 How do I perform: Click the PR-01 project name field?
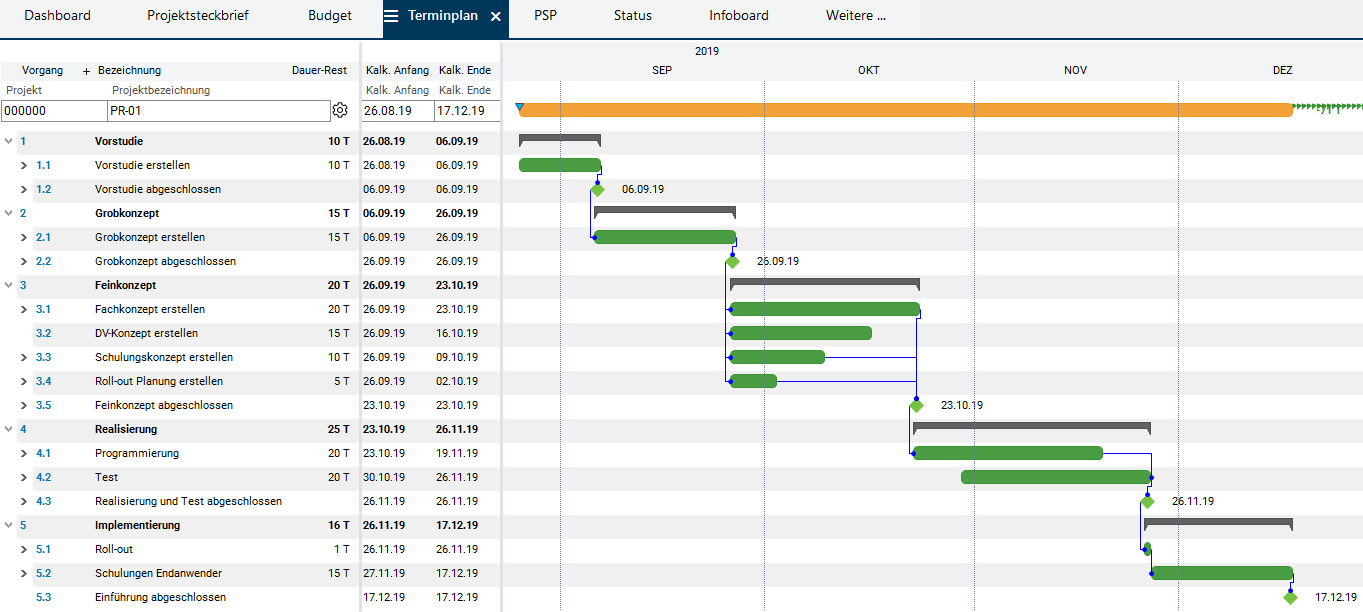click(x=218, y=111)
